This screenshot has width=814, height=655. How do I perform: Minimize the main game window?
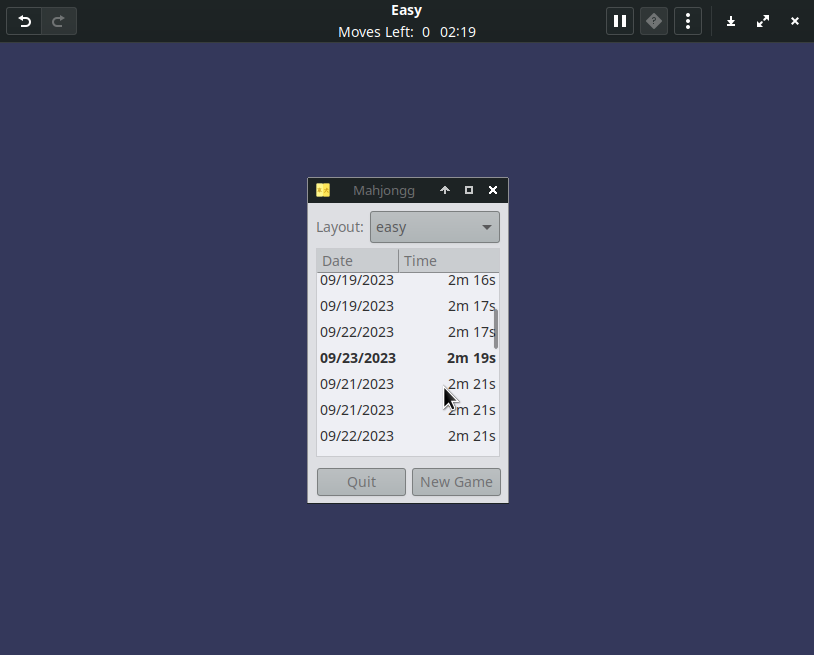[x=731, y=21]
